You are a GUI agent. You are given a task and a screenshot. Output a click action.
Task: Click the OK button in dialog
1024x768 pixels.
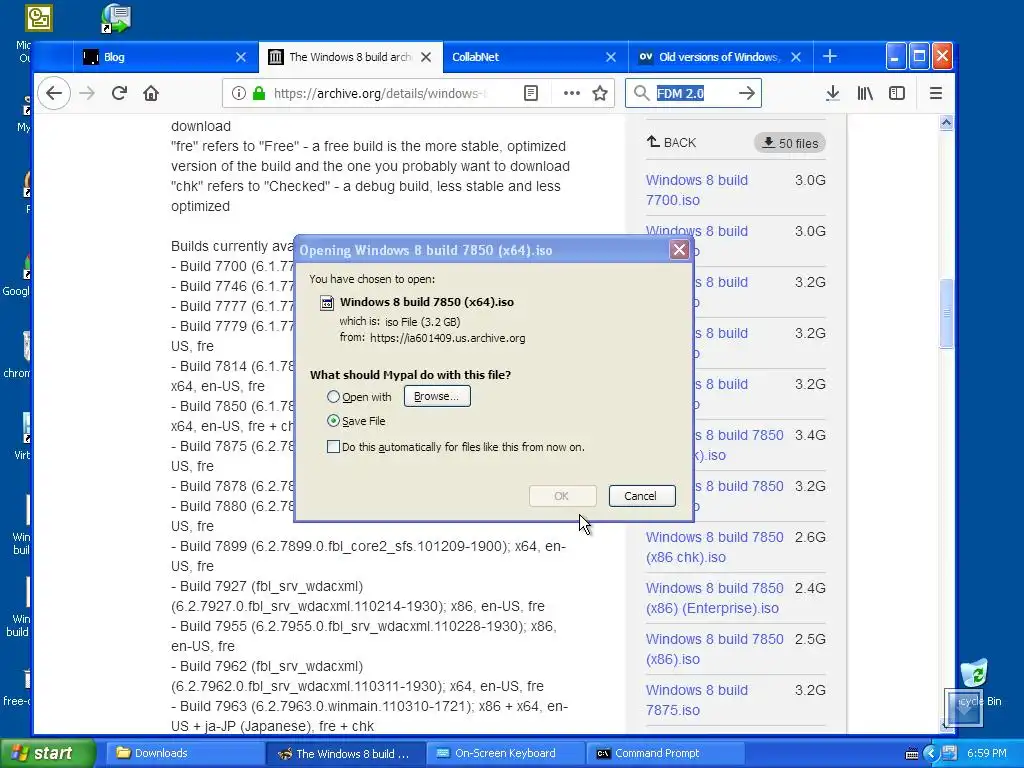pyautogui.click(x=562, y=496)
